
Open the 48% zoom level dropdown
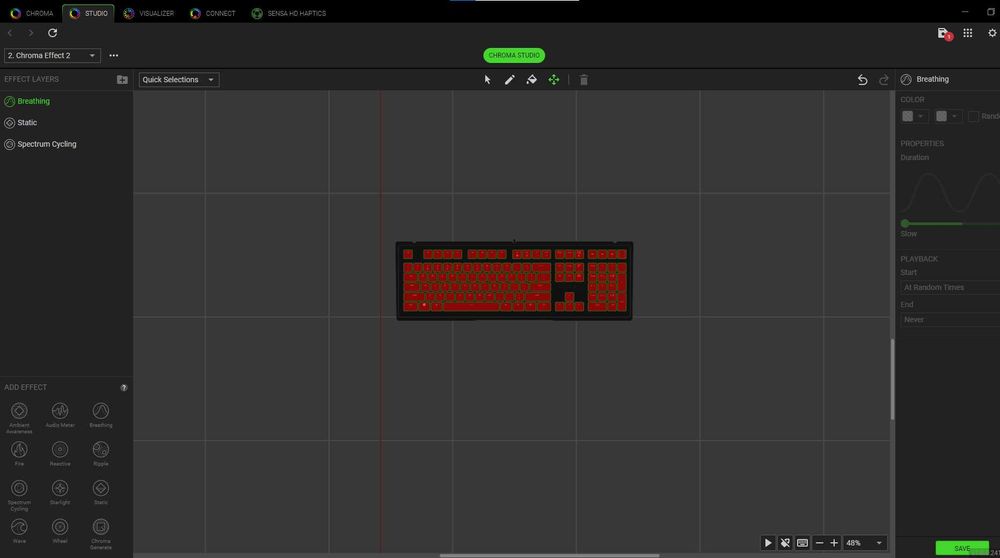tap(864, 543)
